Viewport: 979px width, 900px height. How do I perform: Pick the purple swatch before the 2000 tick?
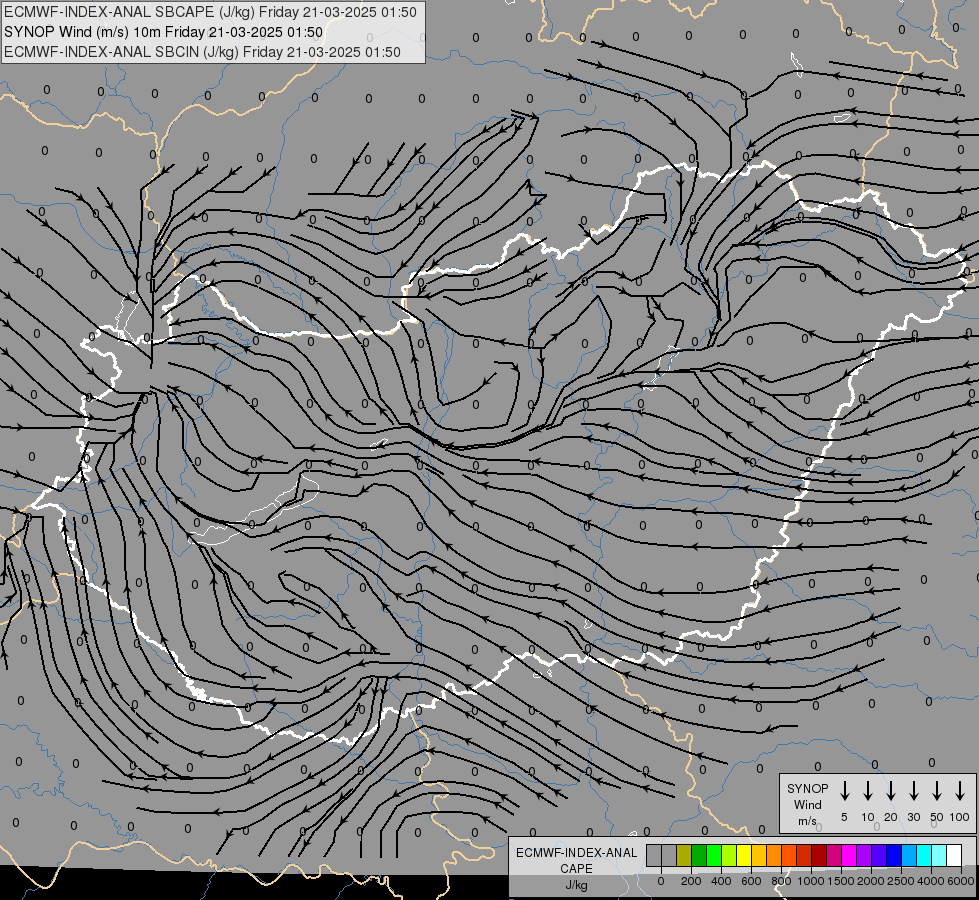click(863, 855)
